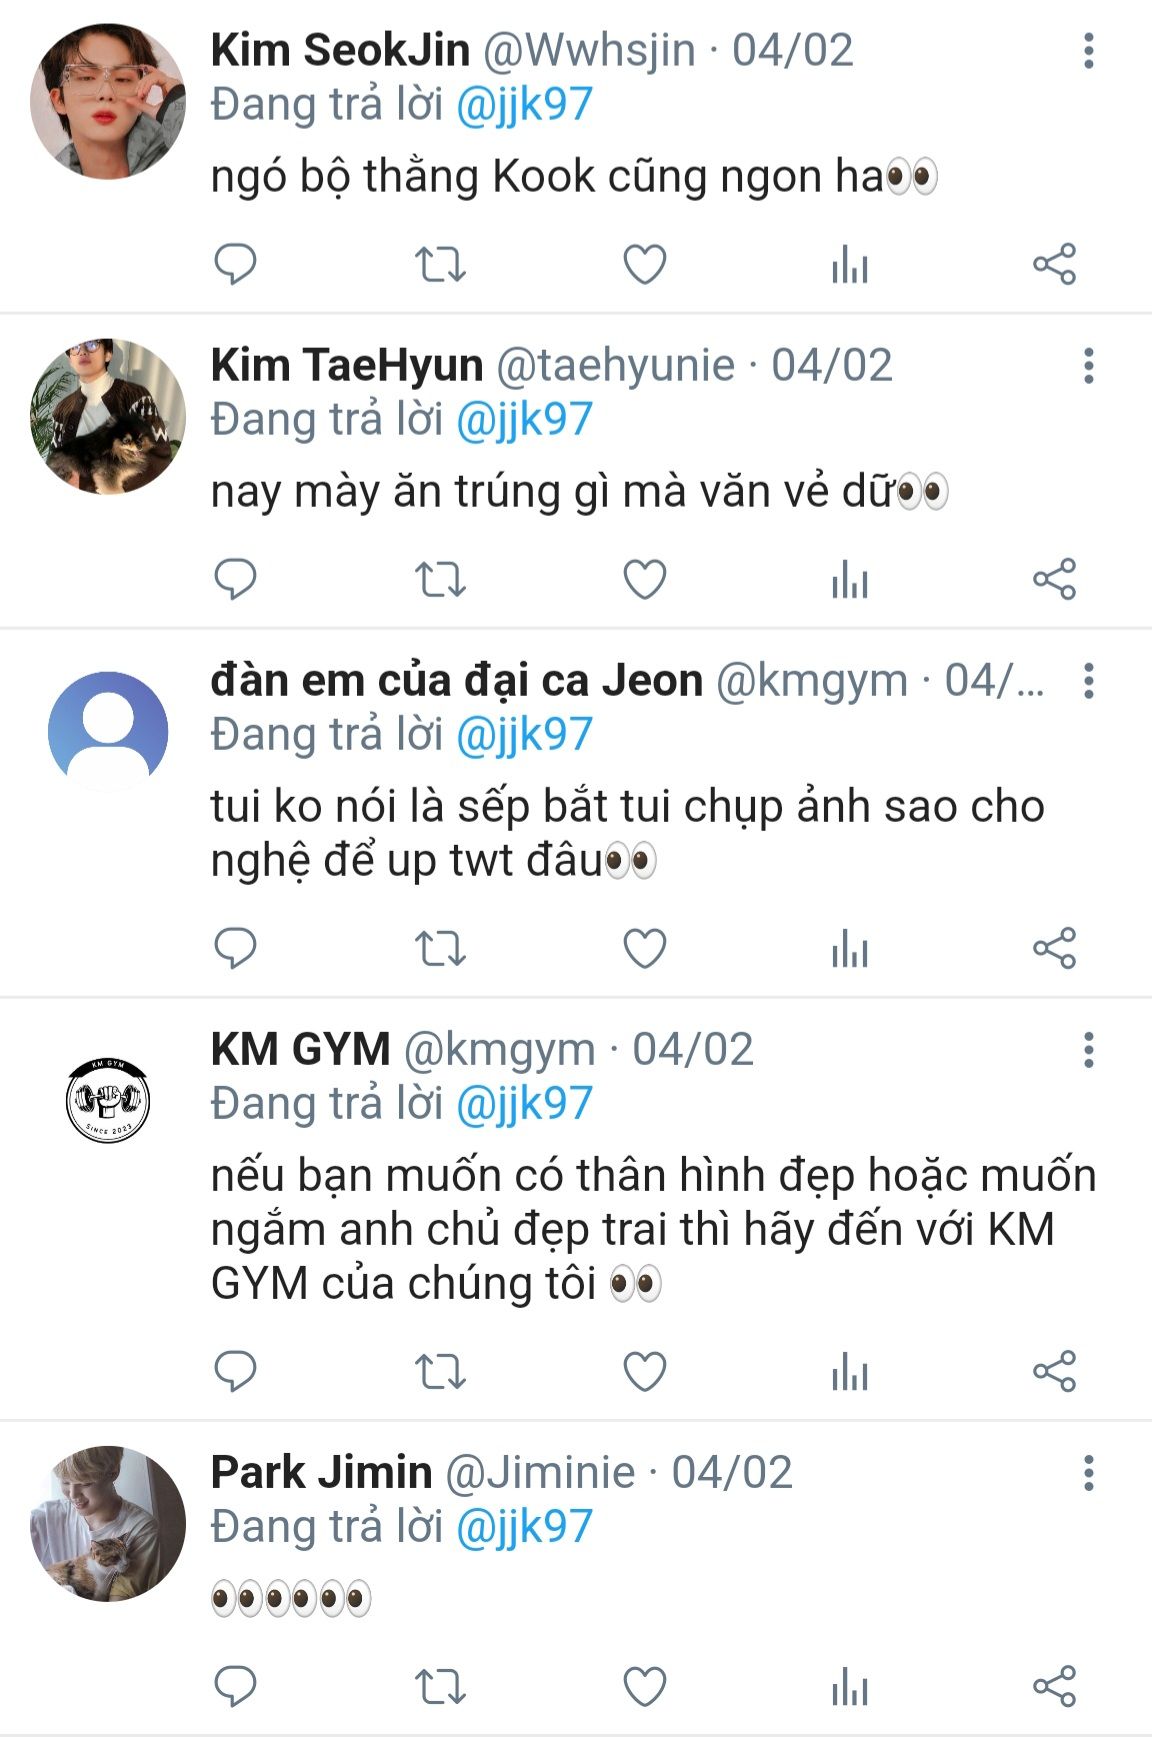Like Kim SeokJin's tweet
1152x1737 pixels.
(x=645, y=264)
